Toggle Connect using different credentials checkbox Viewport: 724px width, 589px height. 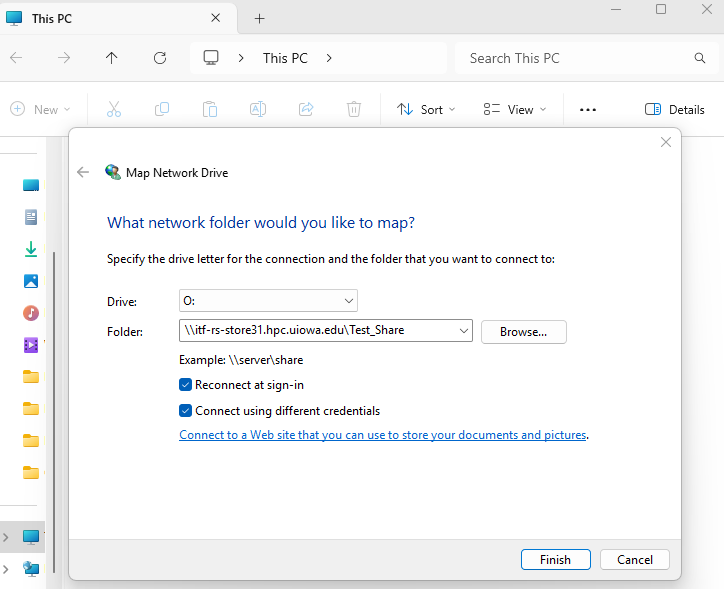click(x=185, y=411)
